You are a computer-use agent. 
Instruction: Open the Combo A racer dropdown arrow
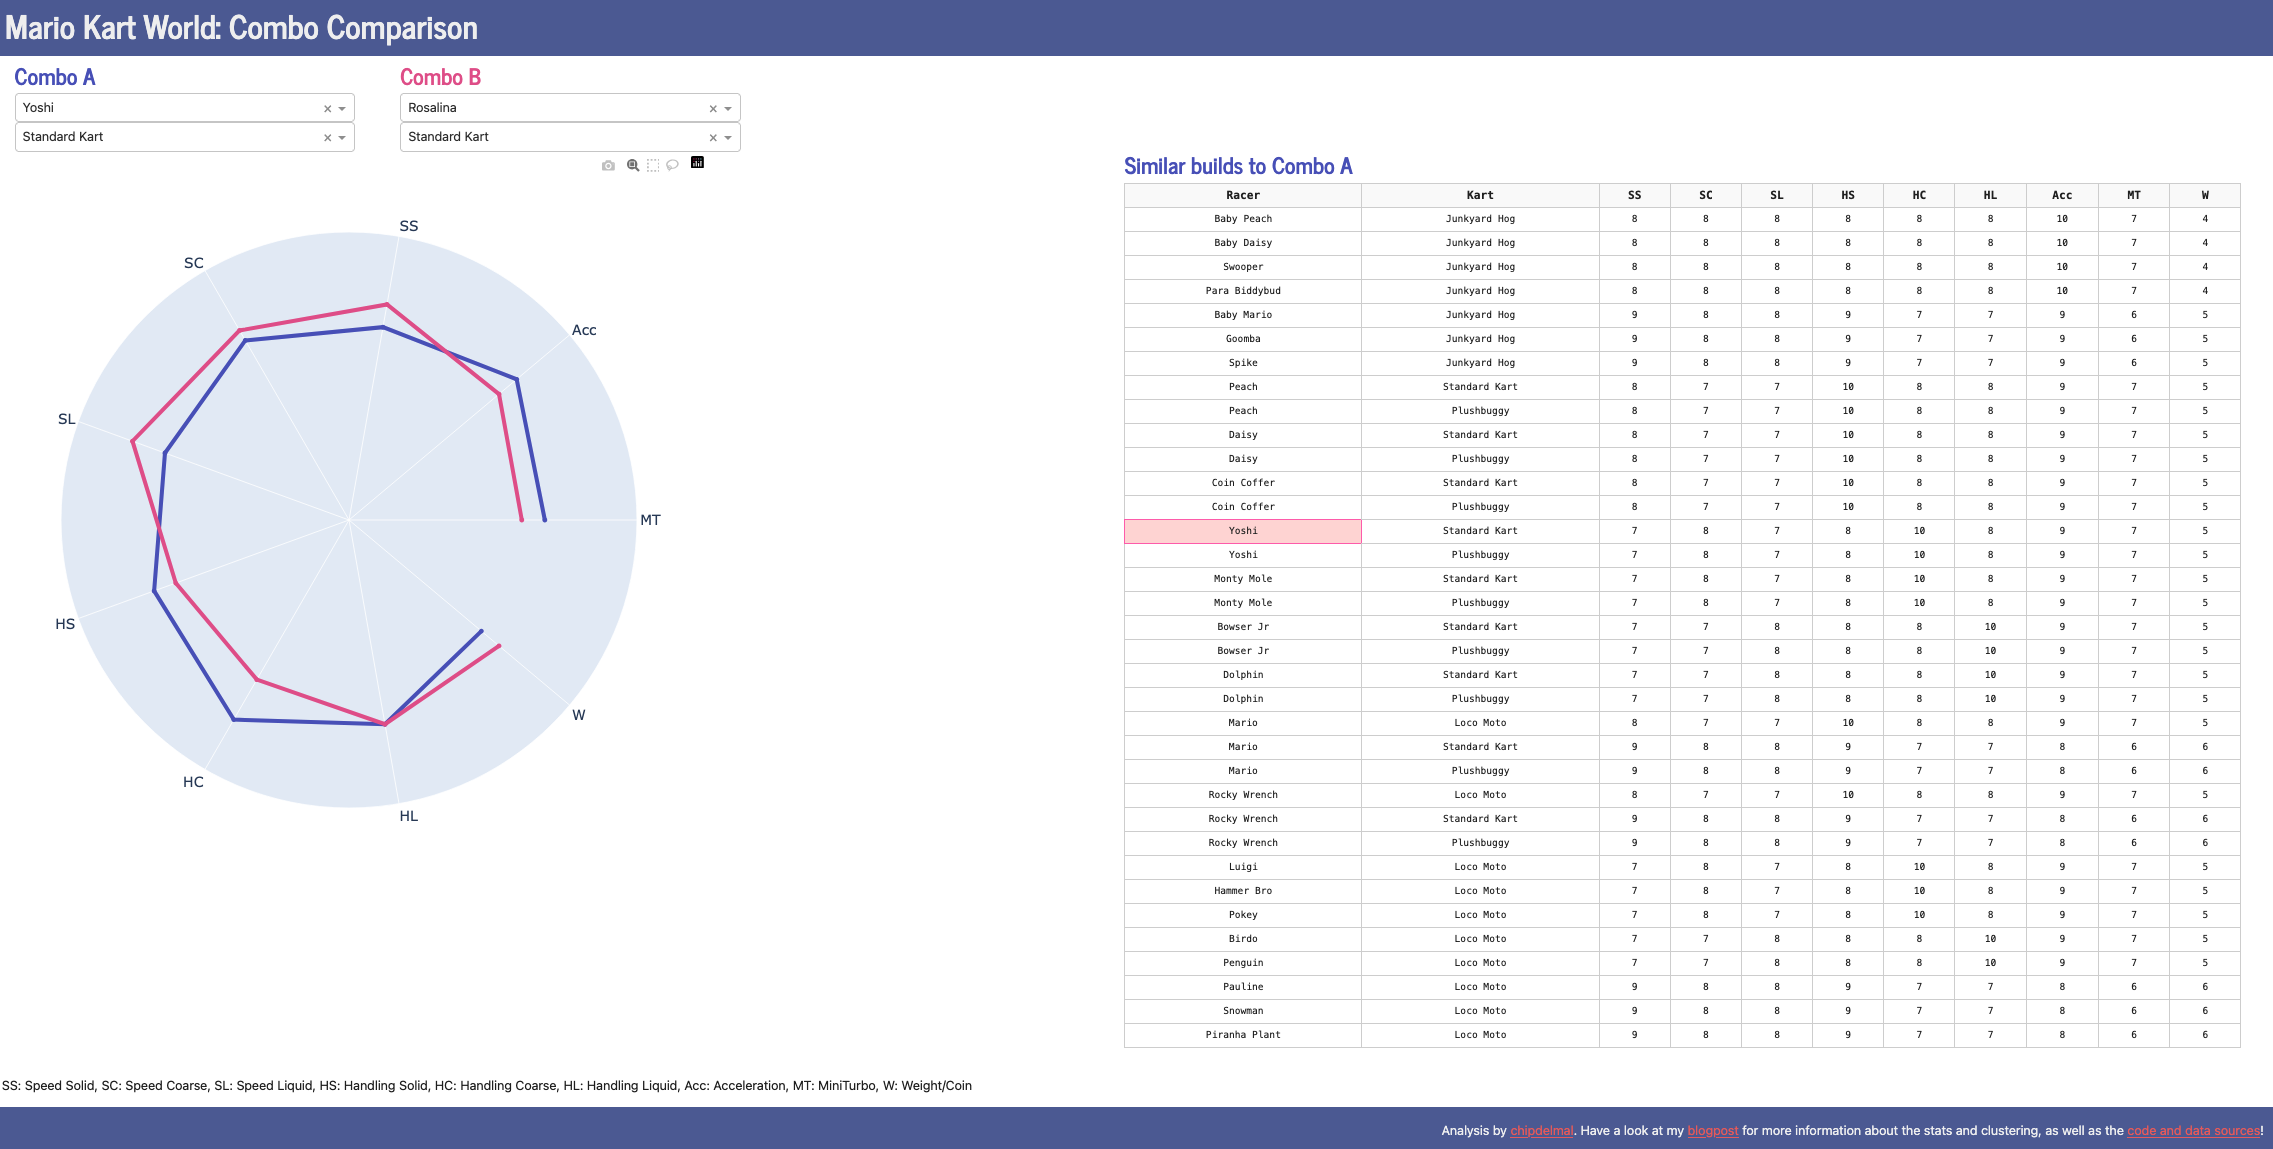click(342, 108)
